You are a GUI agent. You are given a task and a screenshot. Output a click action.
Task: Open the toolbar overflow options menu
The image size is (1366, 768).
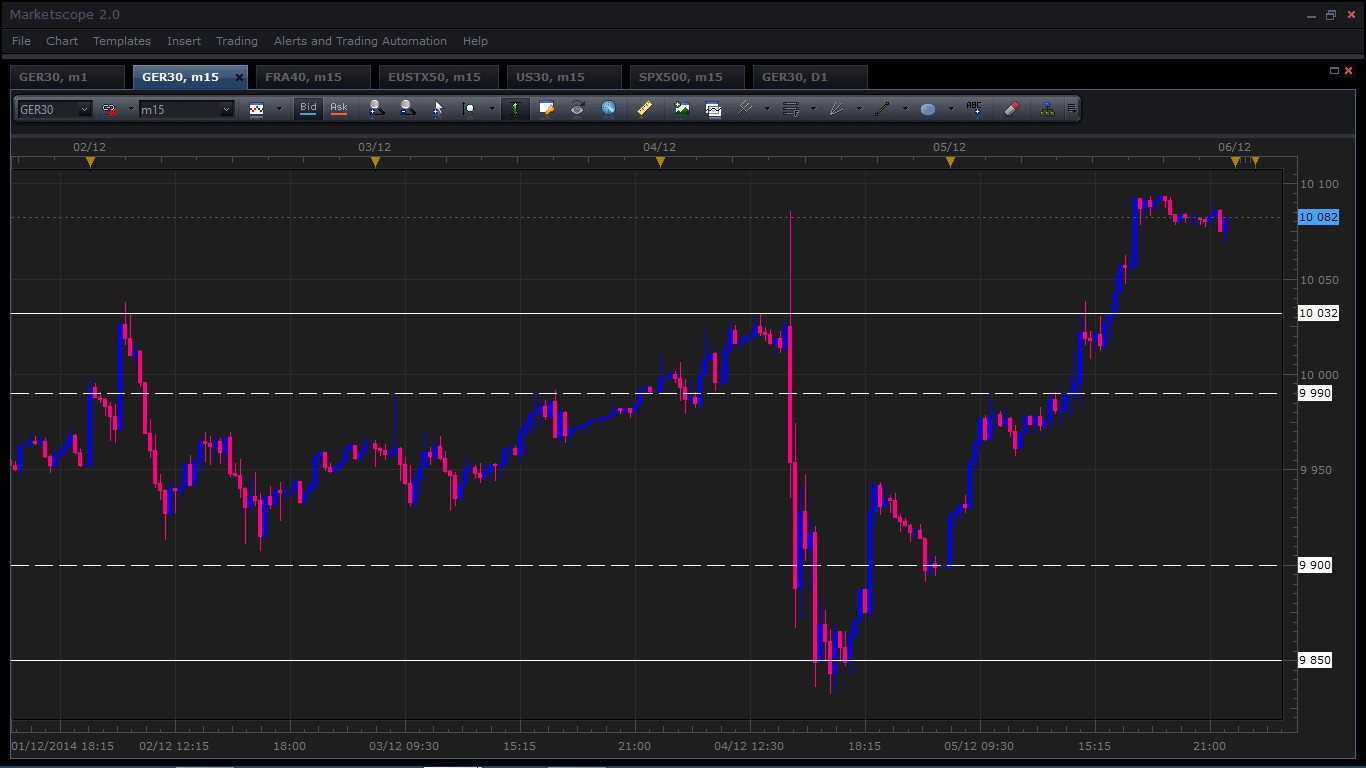(x=1071, y=109)
